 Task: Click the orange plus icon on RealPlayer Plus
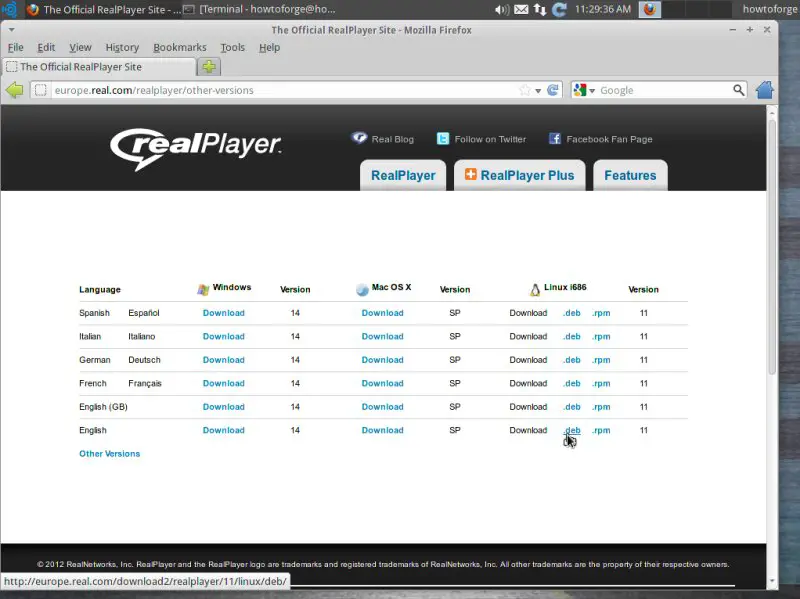470,174
